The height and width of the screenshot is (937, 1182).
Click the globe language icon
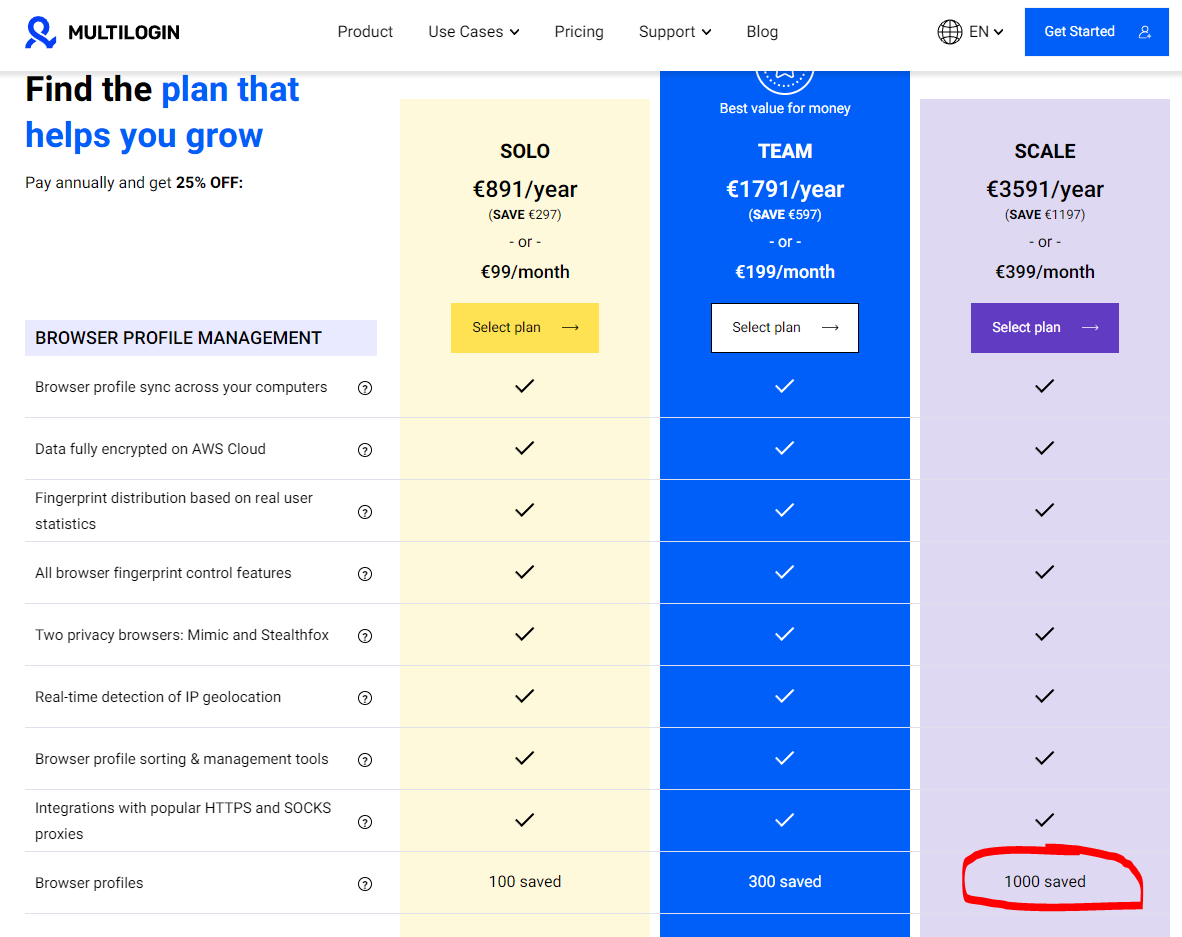point(949,32)
